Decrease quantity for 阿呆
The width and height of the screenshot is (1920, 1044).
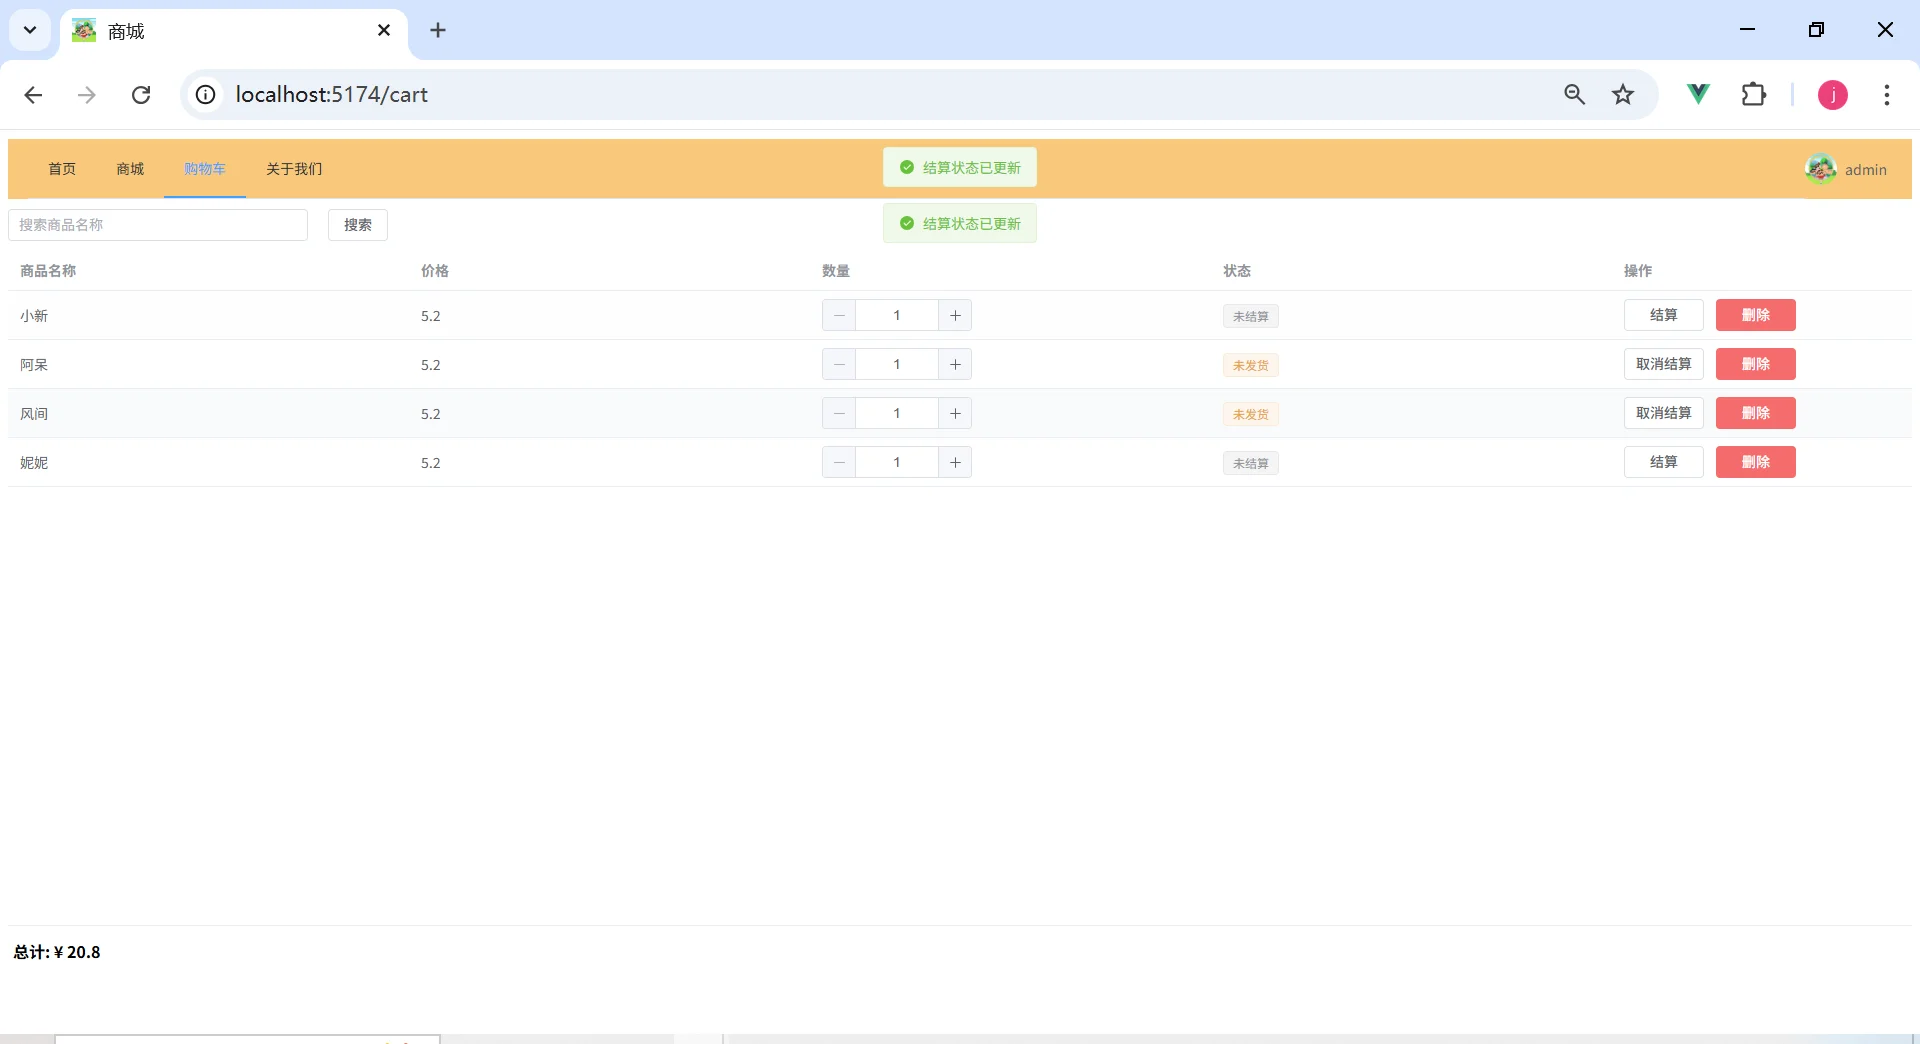[839, 365]
